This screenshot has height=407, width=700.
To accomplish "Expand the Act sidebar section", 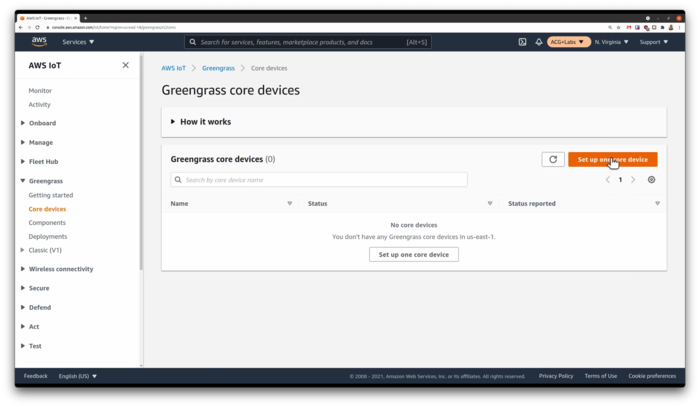I will [x=23, y=326].
